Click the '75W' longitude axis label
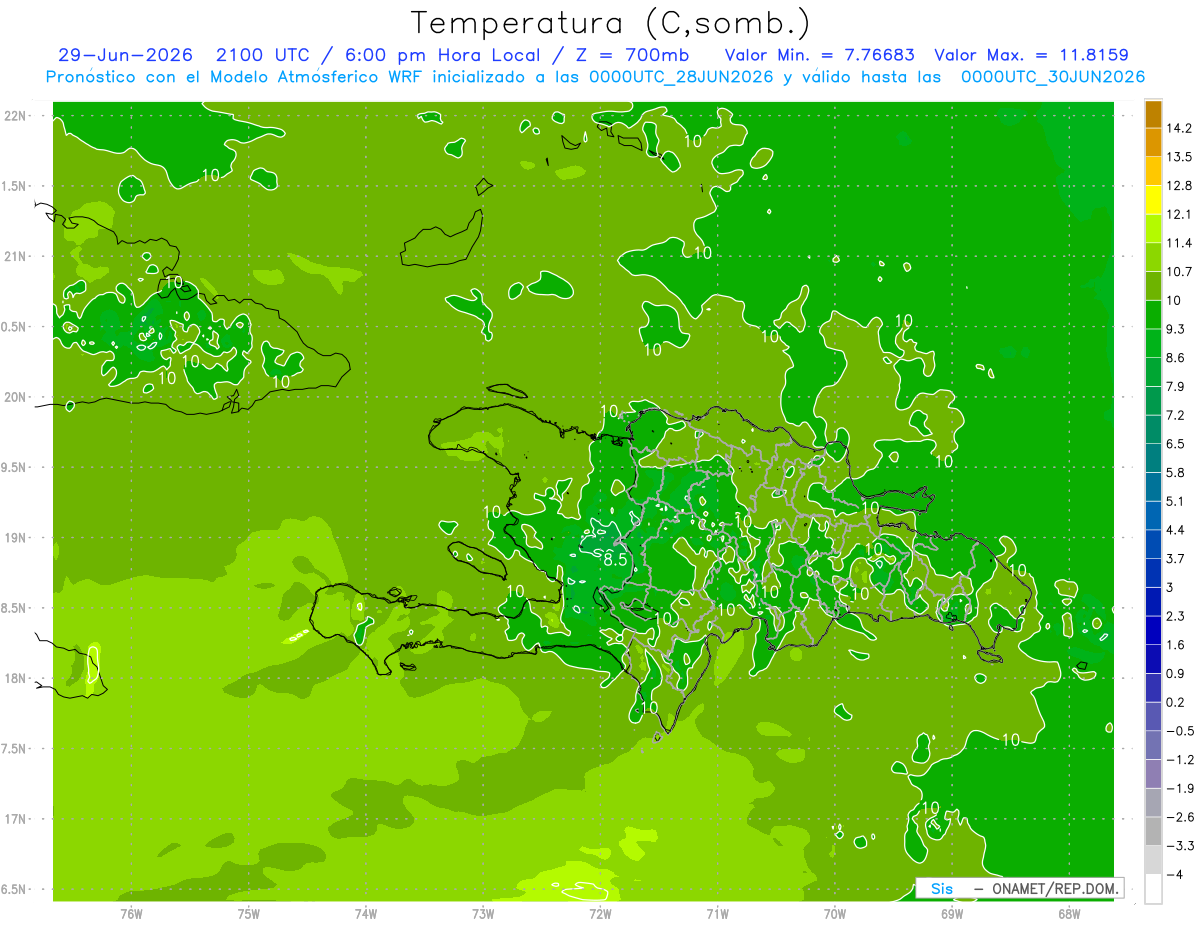 coord(248,913)
